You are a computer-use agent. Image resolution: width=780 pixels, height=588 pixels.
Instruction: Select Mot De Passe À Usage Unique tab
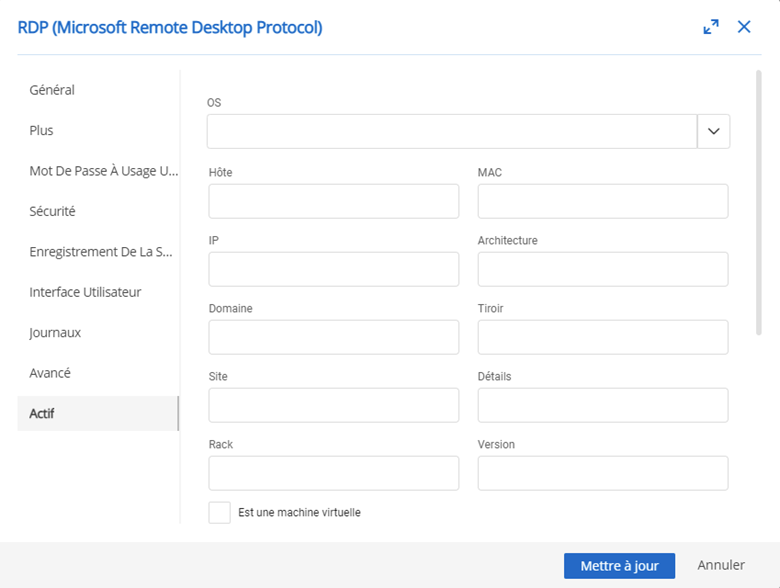click(x=103, y=171)
